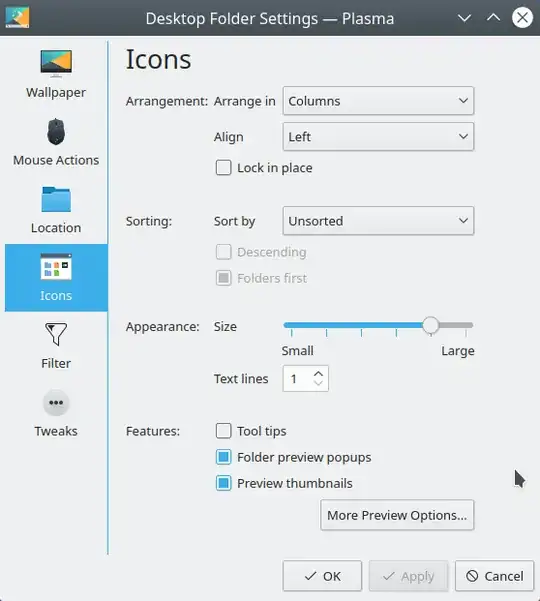Click the Small size label
The image size is (540, 601).
click(297, 351)
